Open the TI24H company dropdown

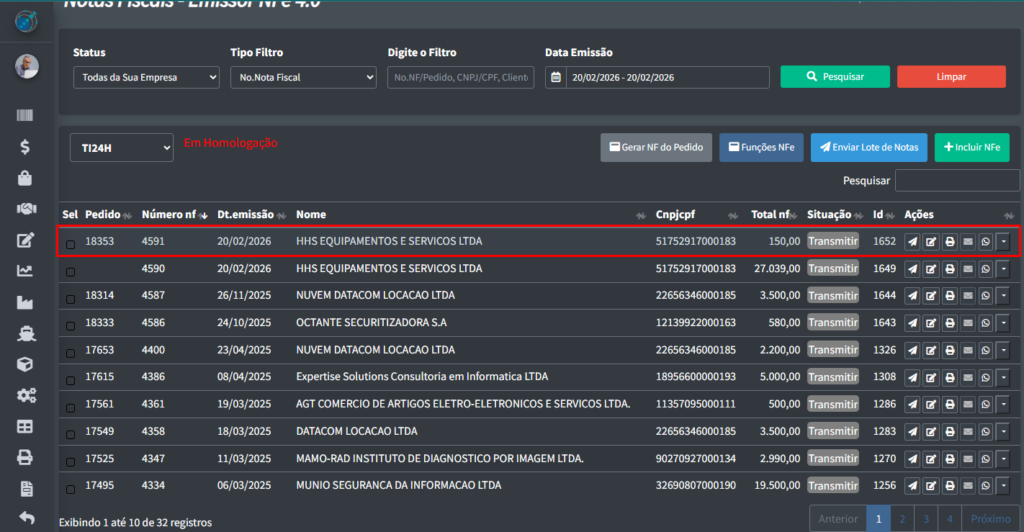(x=121, y=148)
